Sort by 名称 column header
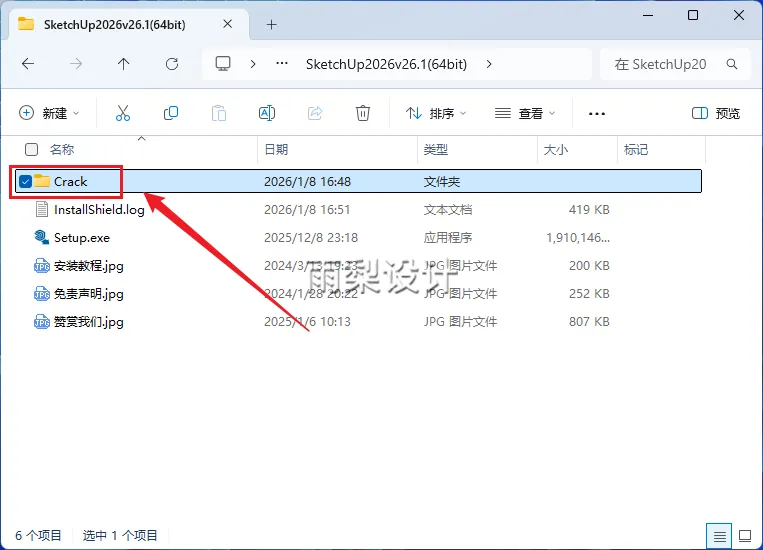Screen dimensions: 763x550 [62, 149]
